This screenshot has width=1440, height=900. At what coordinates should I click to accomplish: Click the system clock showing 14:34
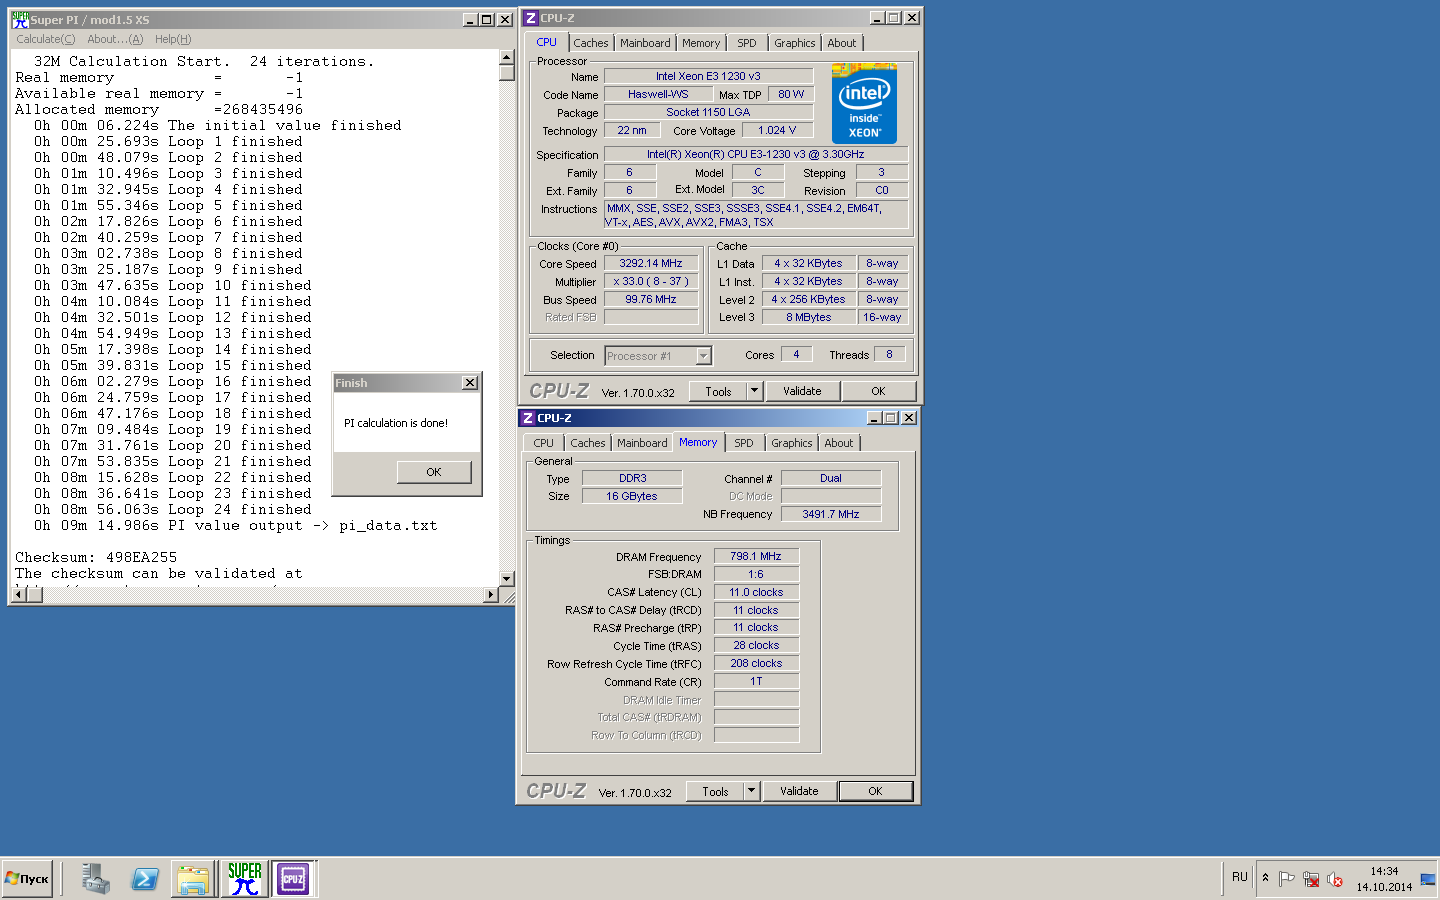[x=1384, y=871]
